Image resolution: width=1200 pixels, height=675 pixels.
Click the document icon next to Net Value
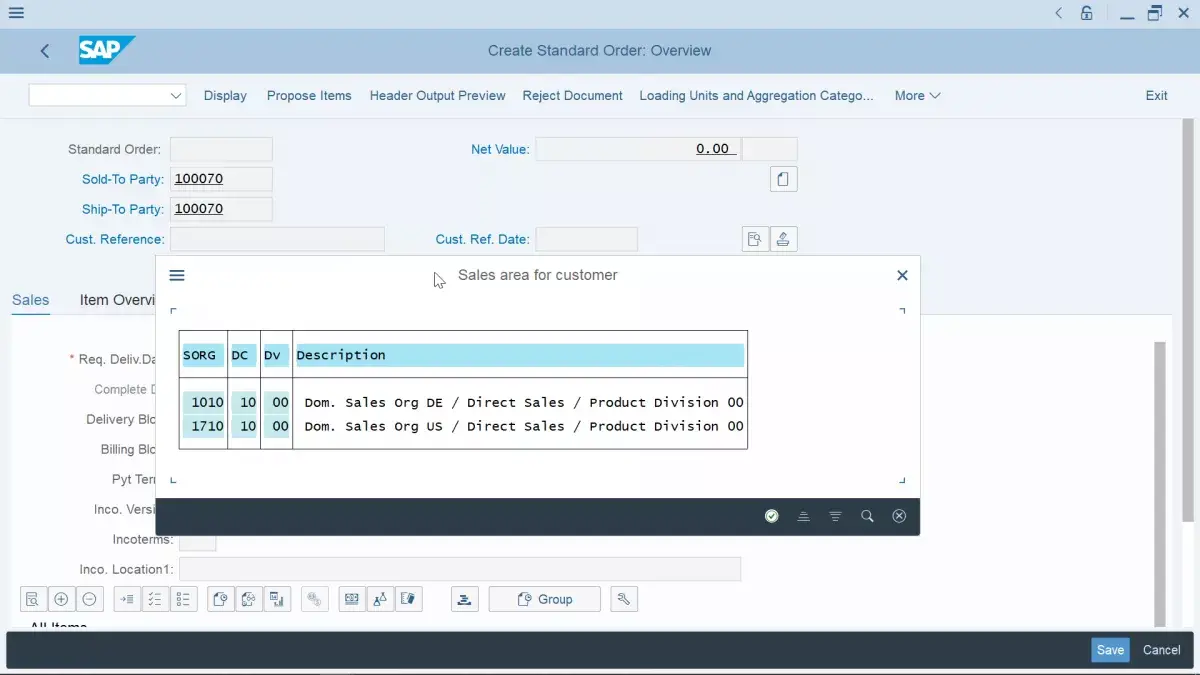(x=783, y=179)
